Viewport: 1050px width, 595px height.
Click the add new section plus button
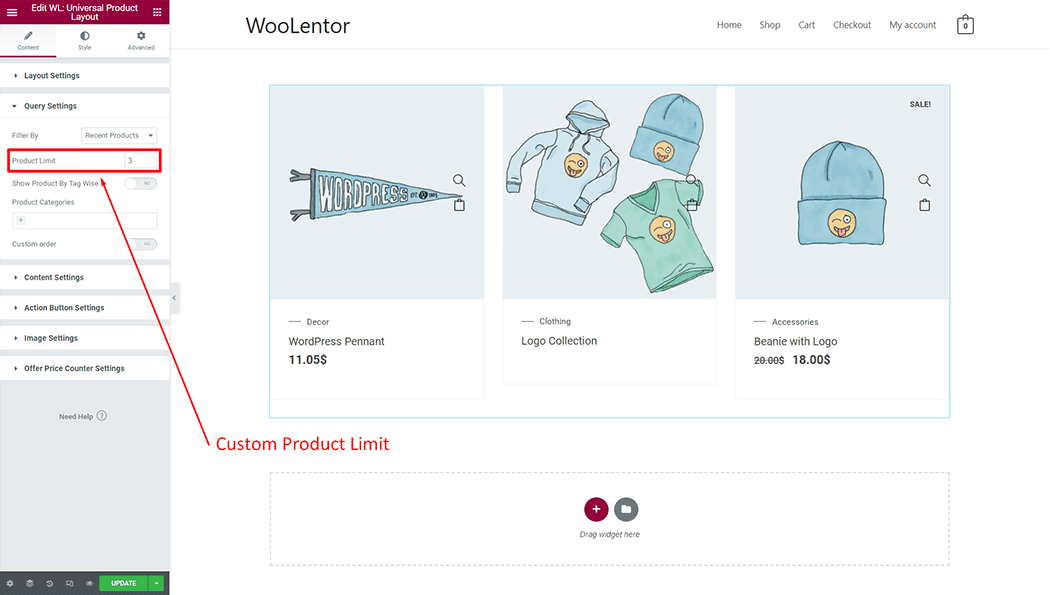click(x=596, y=509)
